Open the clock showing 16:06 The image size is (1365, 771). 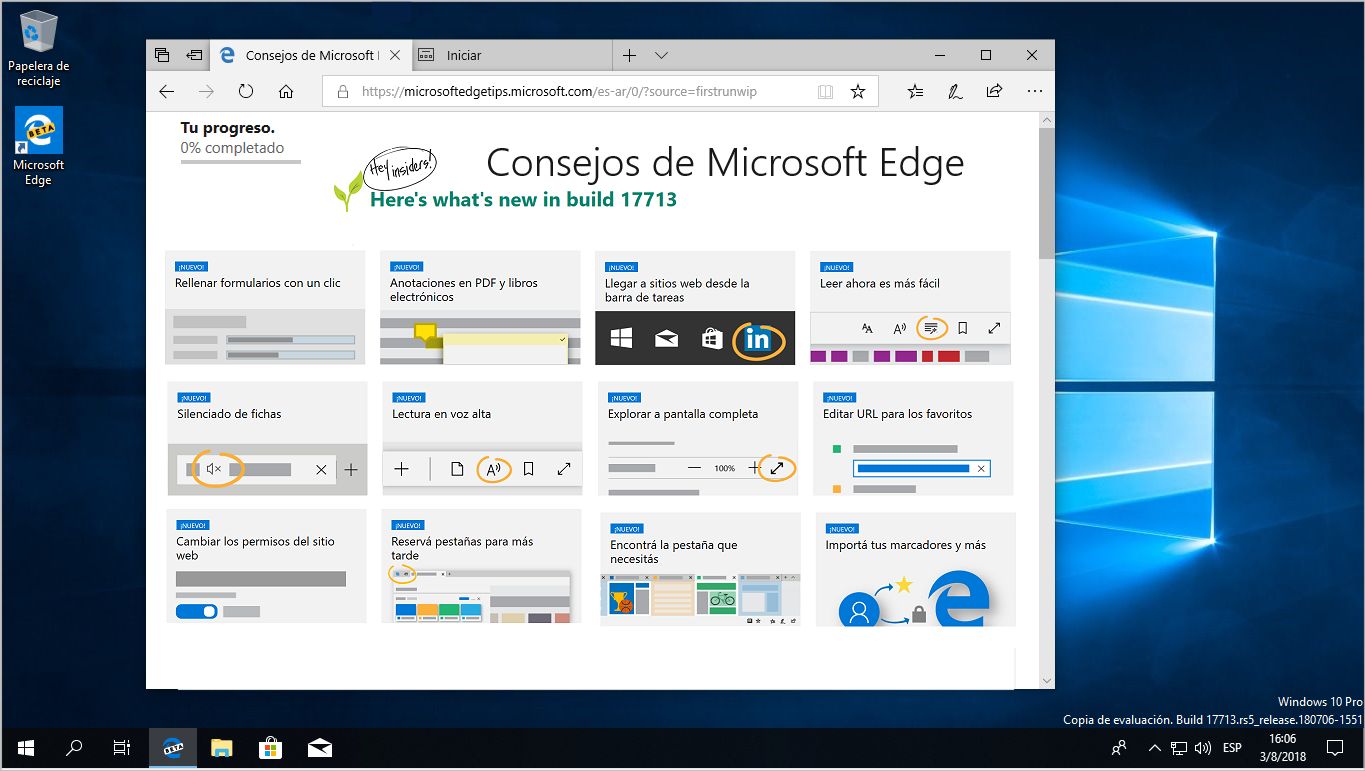point(1282,748)
